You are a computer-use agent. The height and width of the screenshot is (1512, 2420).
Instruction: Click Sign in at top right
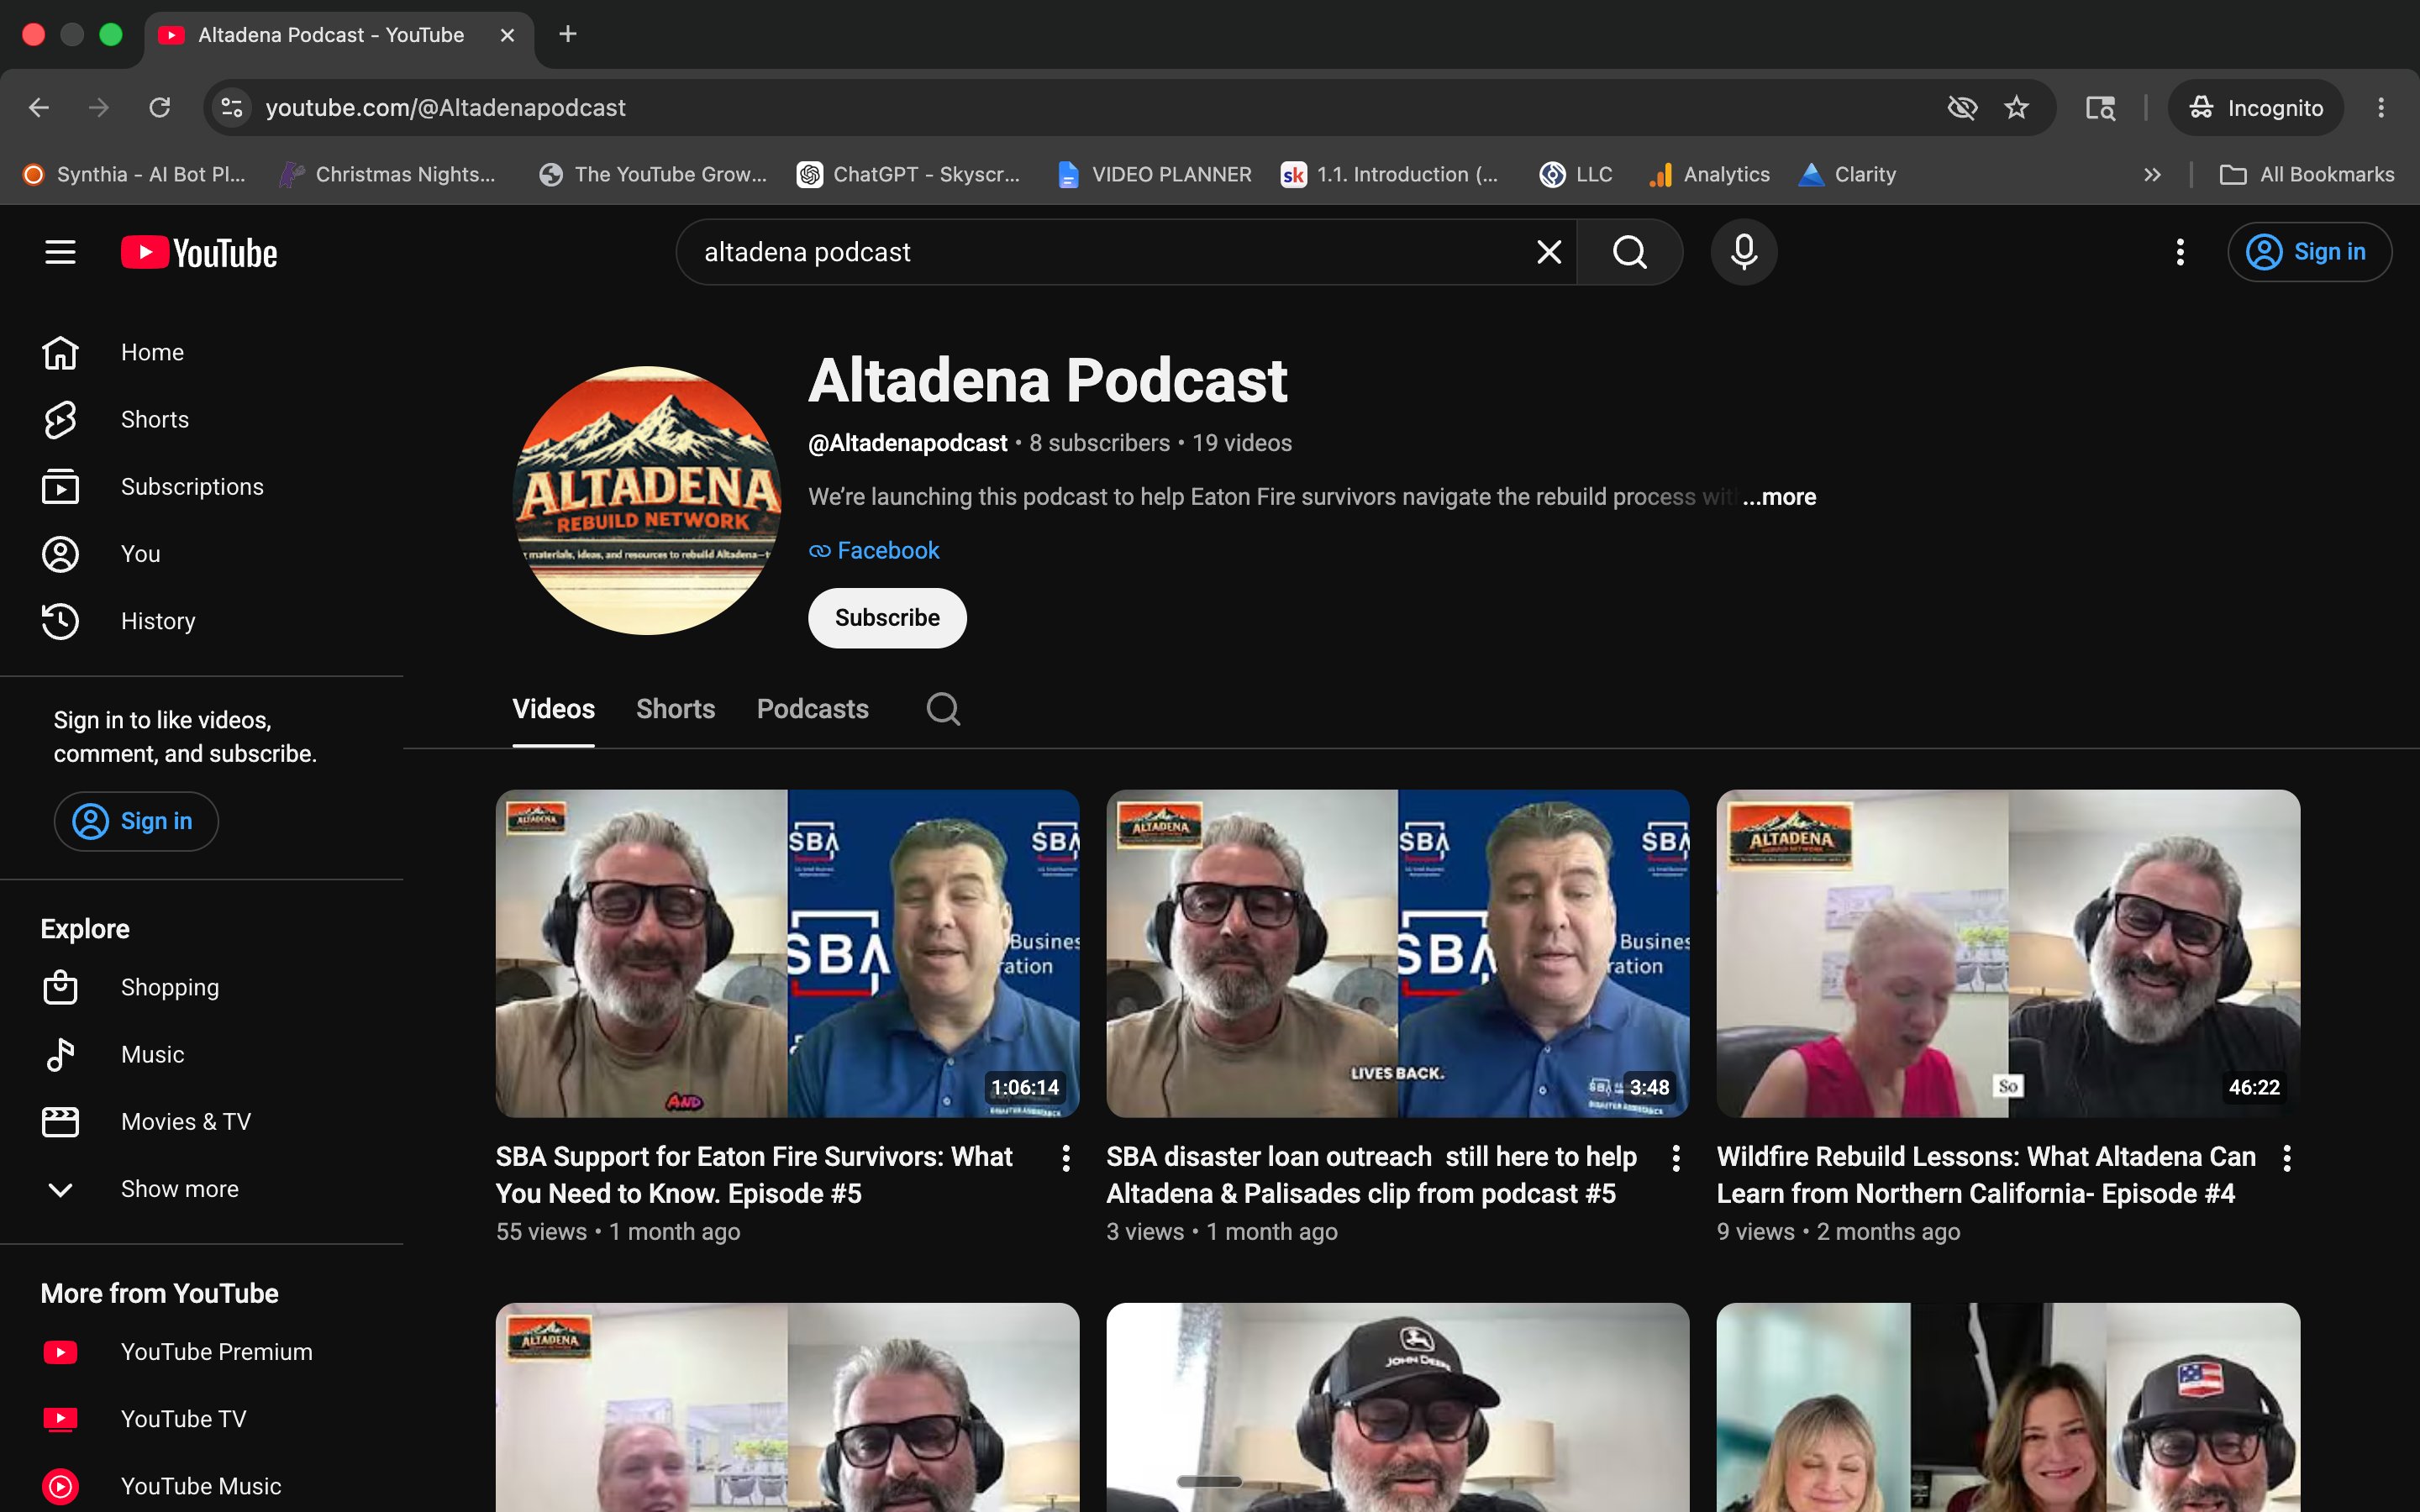click(x=2309, y=252)
